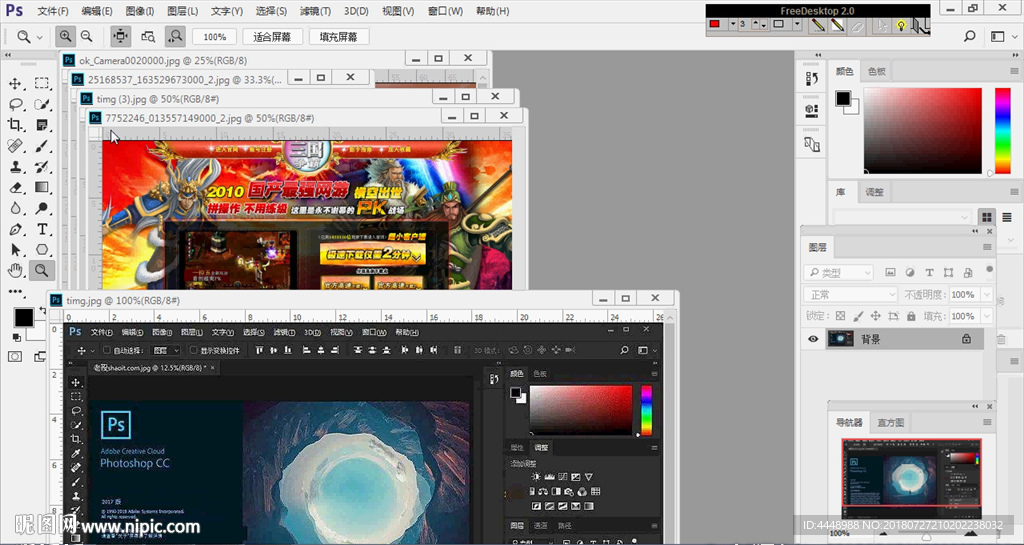Open the 填充 fill dropdown arrow
The width and height of the screenshot is (1024, 545).
(x=987, y=316)
